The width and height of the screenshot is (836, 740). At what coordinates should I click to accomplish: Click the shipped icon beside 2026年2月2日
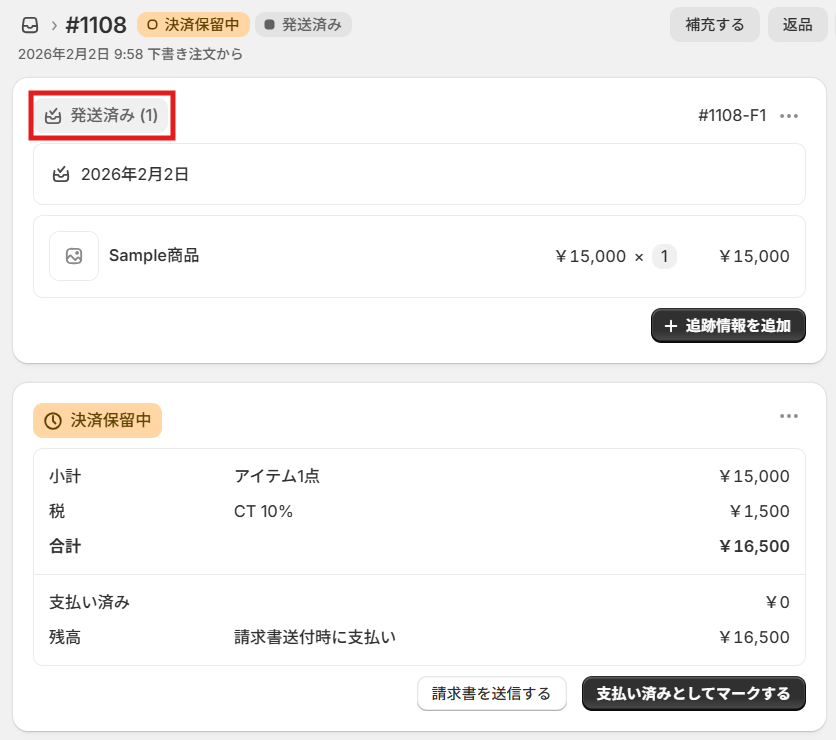[61, 174]
